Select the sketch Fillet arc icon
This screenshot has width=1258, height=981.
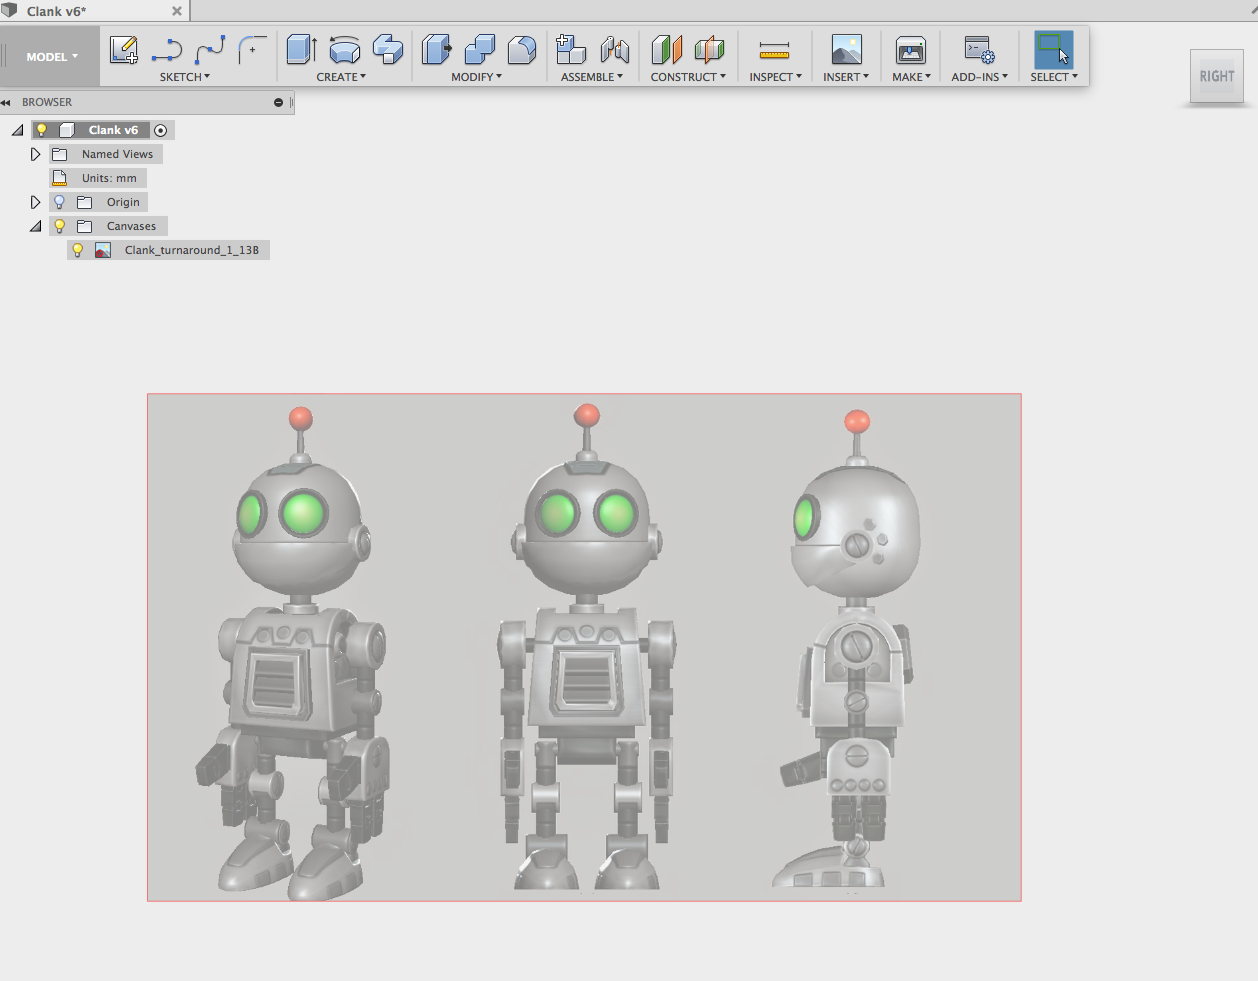[252, 49]
